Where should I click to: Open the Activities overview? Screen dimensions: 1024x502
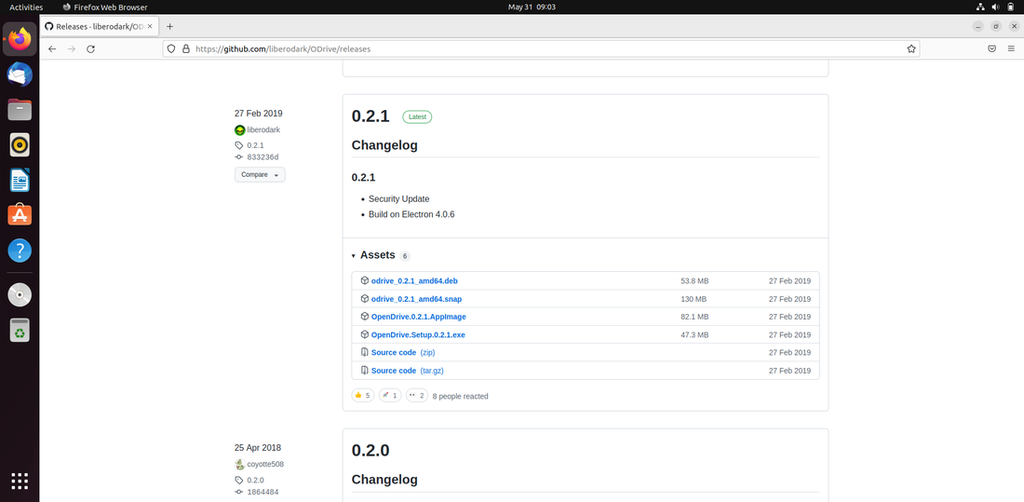(x=26, y=7)
